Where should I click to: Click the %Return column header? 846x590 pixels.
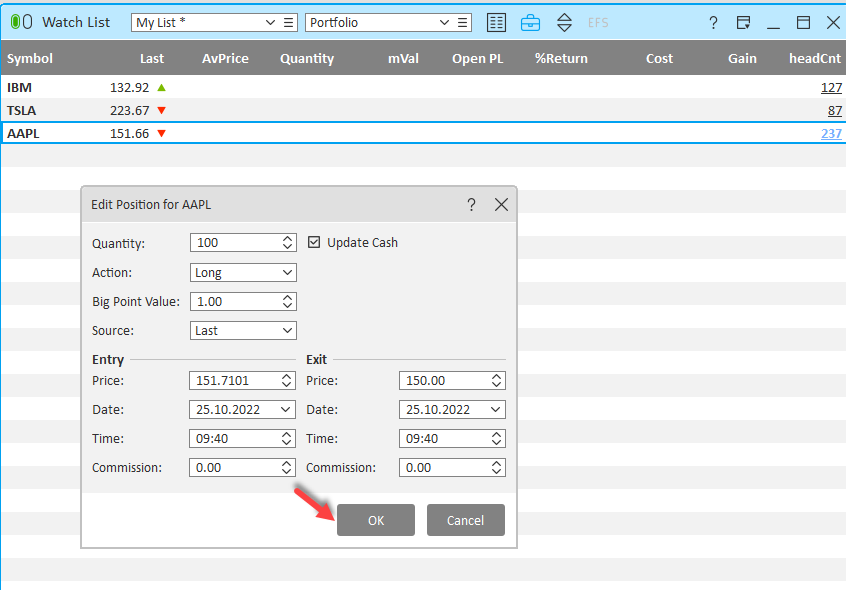pyautogui.click(x=561, y=58)
